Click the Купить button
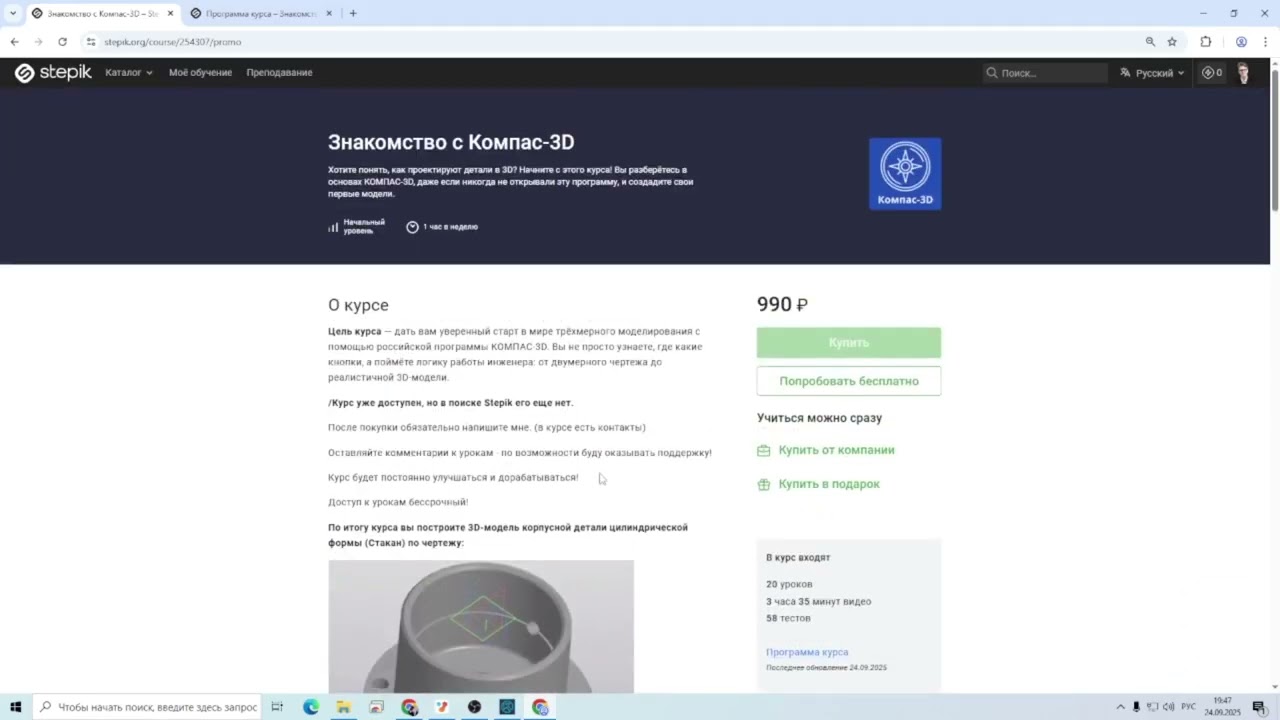The height and width of the screenshot is (720, 1280). 849,343
